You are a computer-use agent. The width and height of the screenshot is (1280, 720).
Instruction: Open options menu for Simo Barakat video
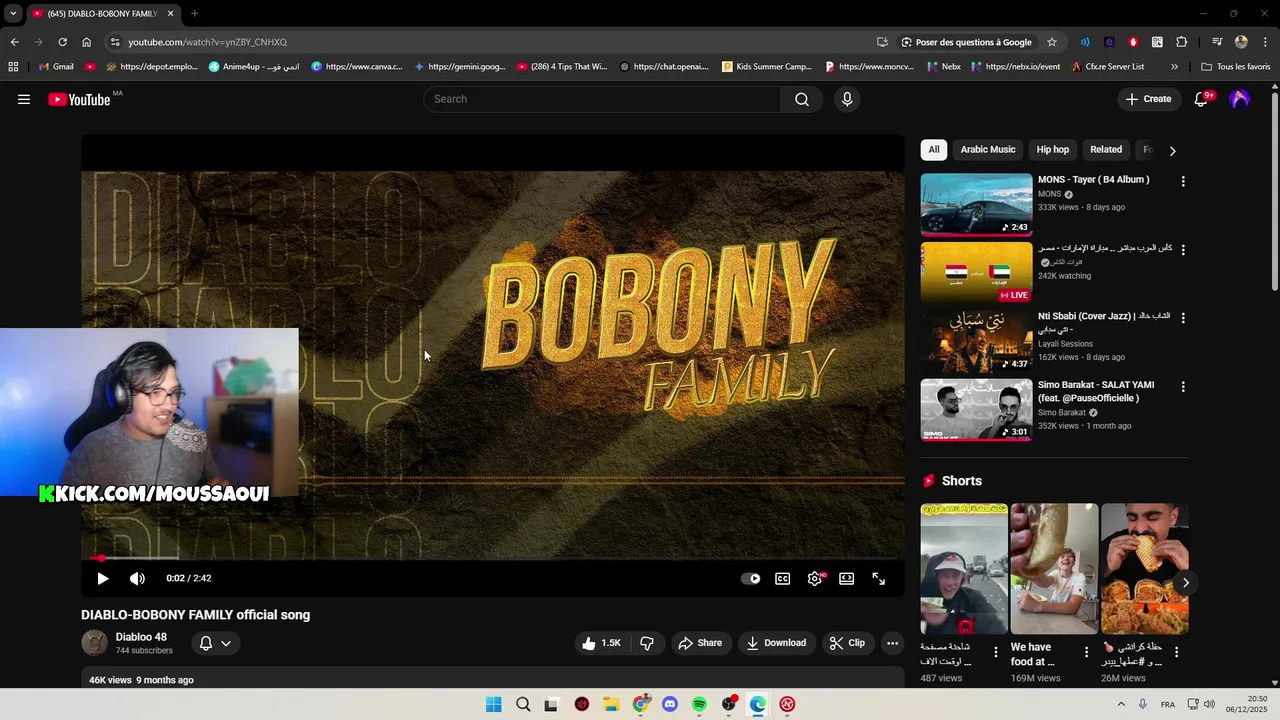1183,386
